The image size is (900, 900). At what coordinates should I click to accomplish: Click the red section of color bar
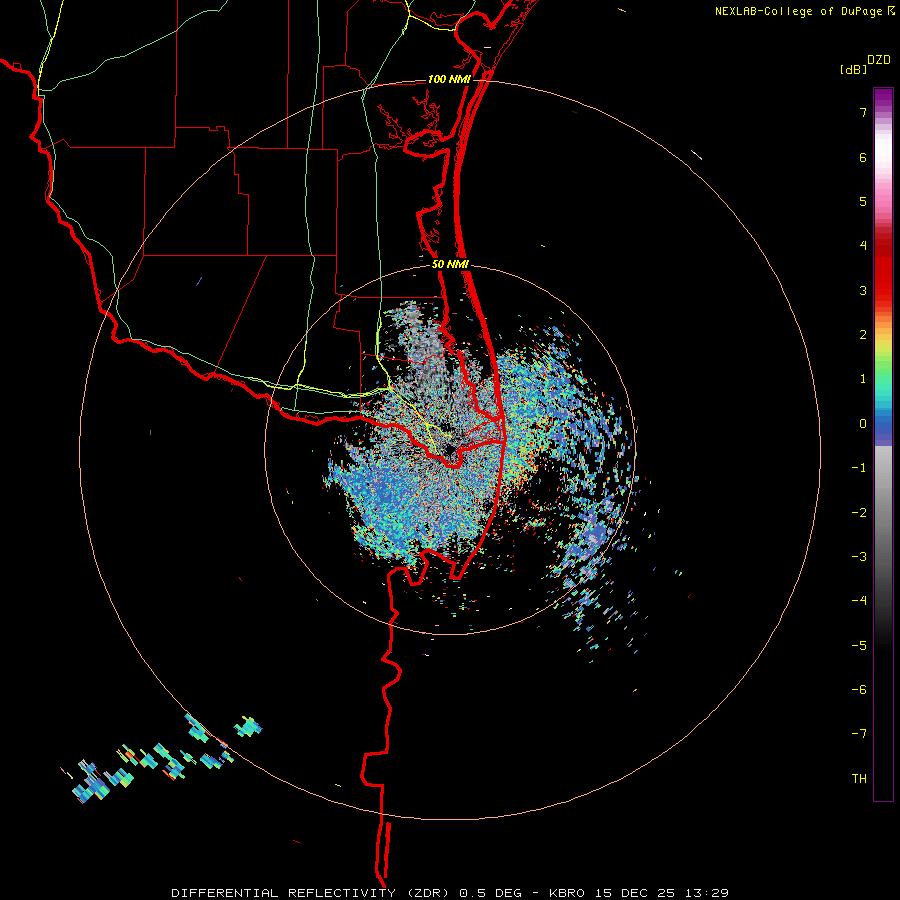tap(883, 267)
